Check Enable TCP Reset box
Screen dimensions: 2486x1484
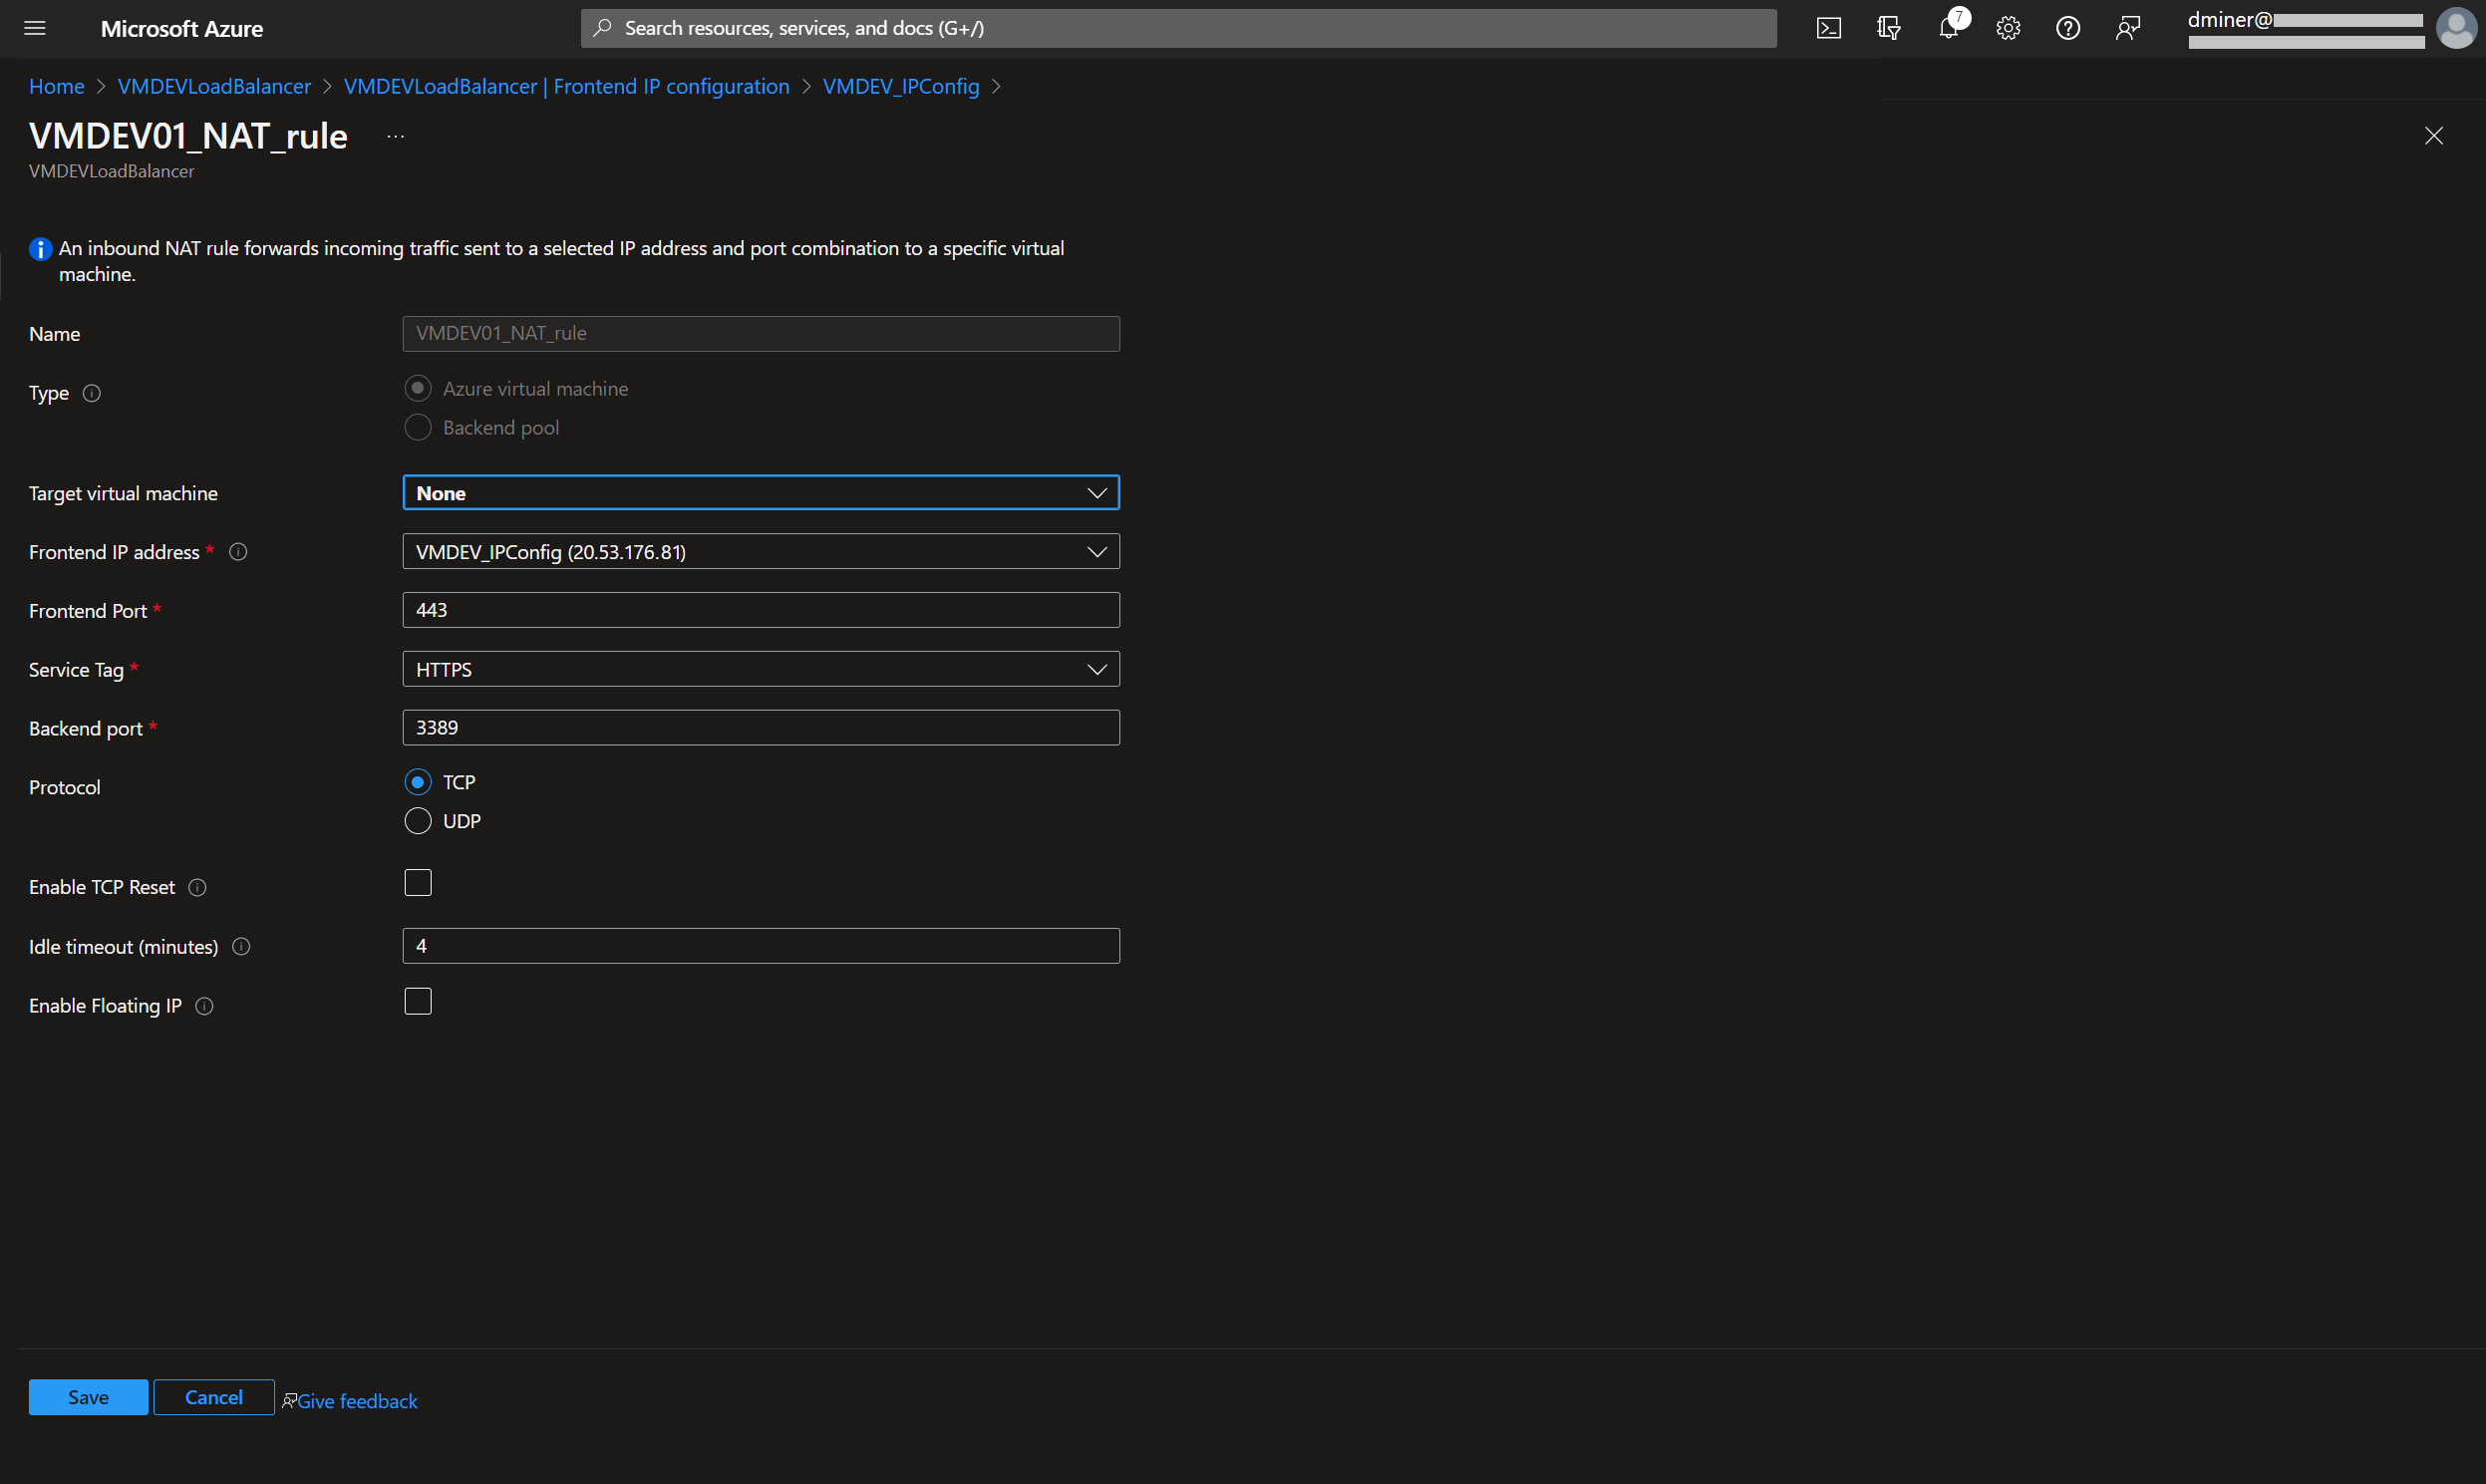pos(418,883)
